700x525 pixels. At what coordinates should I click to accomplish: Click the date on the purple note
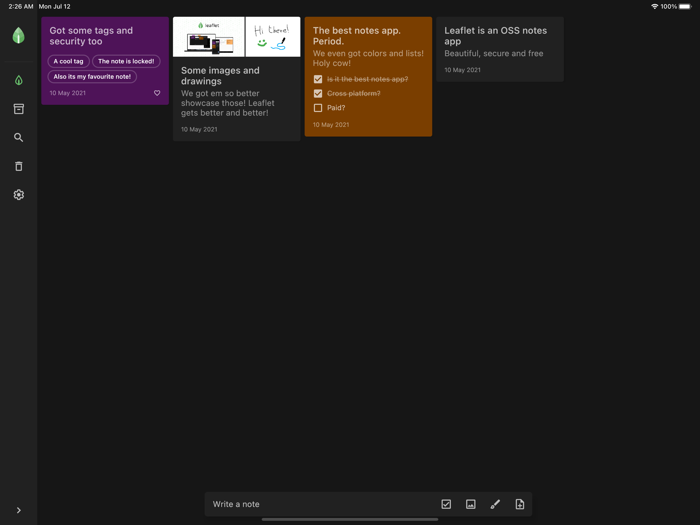[x=67, y=93]
